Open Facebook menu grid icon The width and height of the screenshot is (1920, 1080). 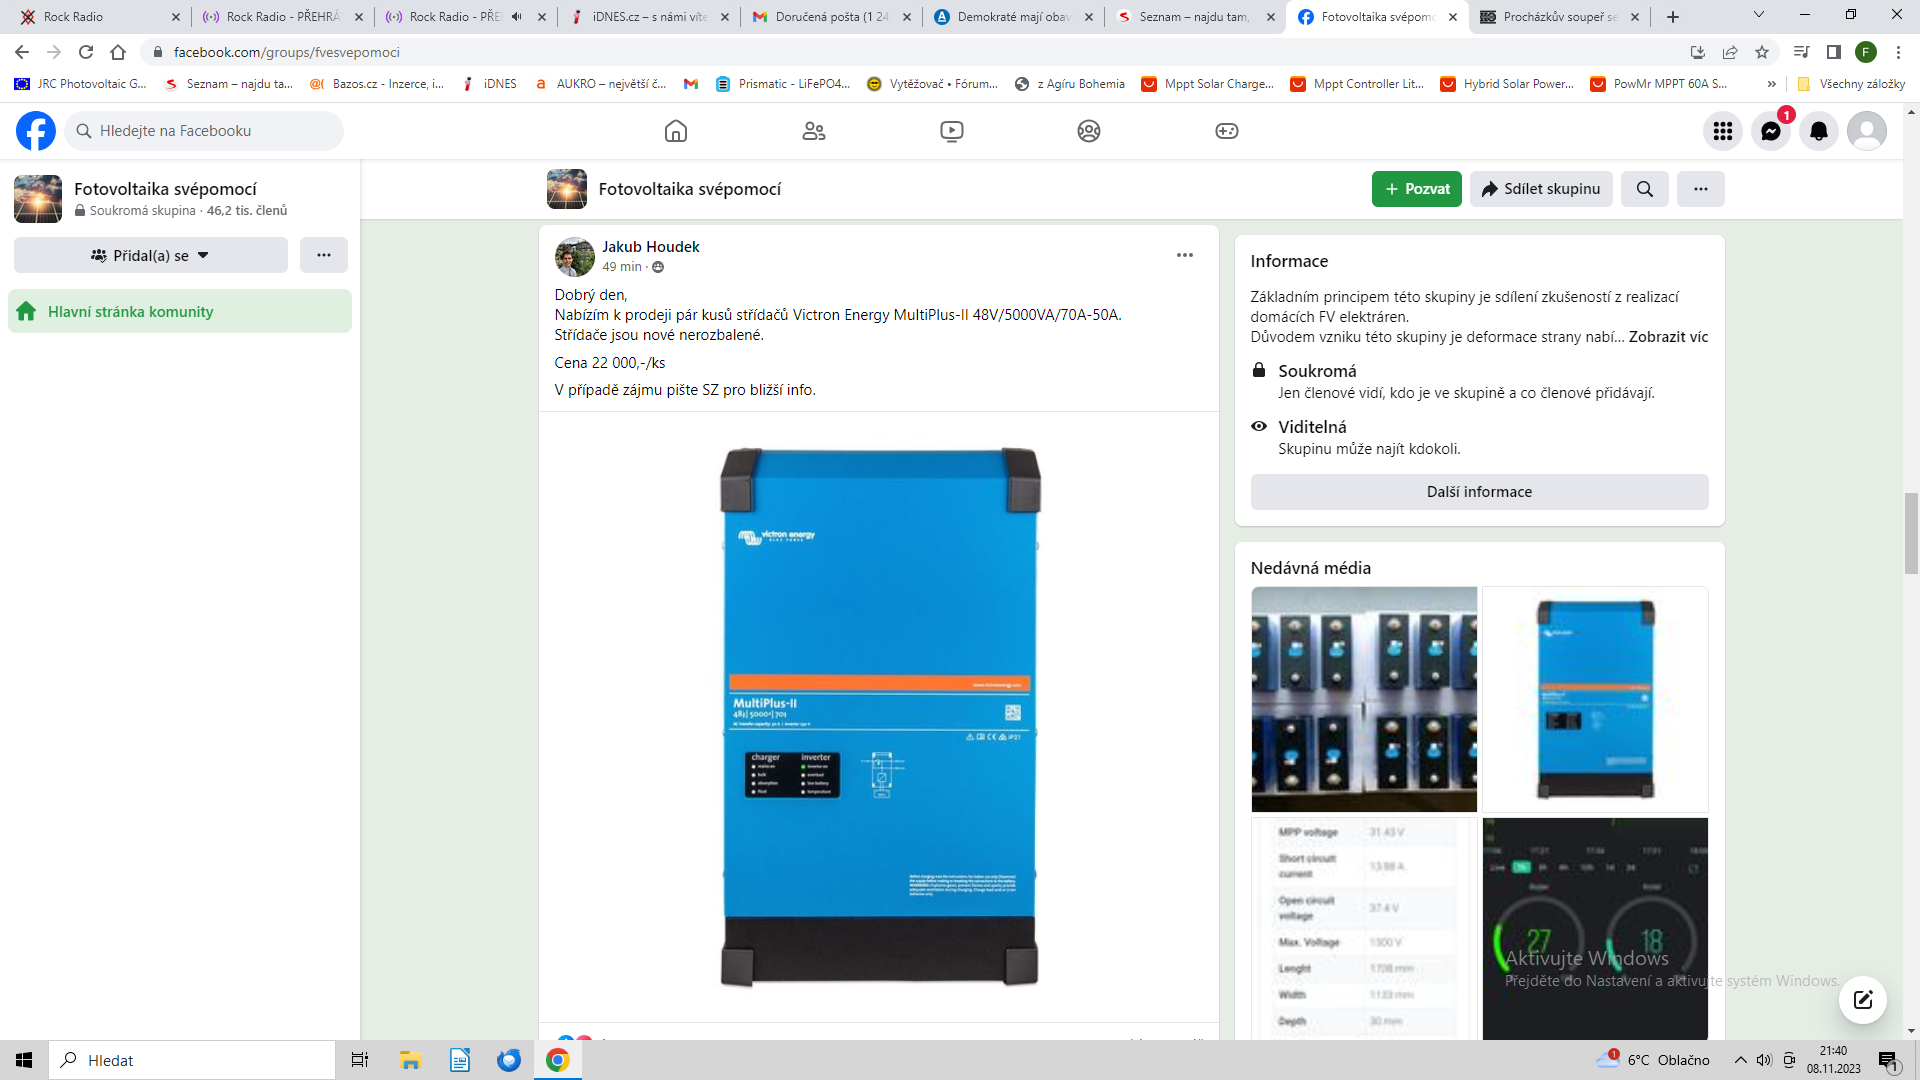[x=1722, y=131]
